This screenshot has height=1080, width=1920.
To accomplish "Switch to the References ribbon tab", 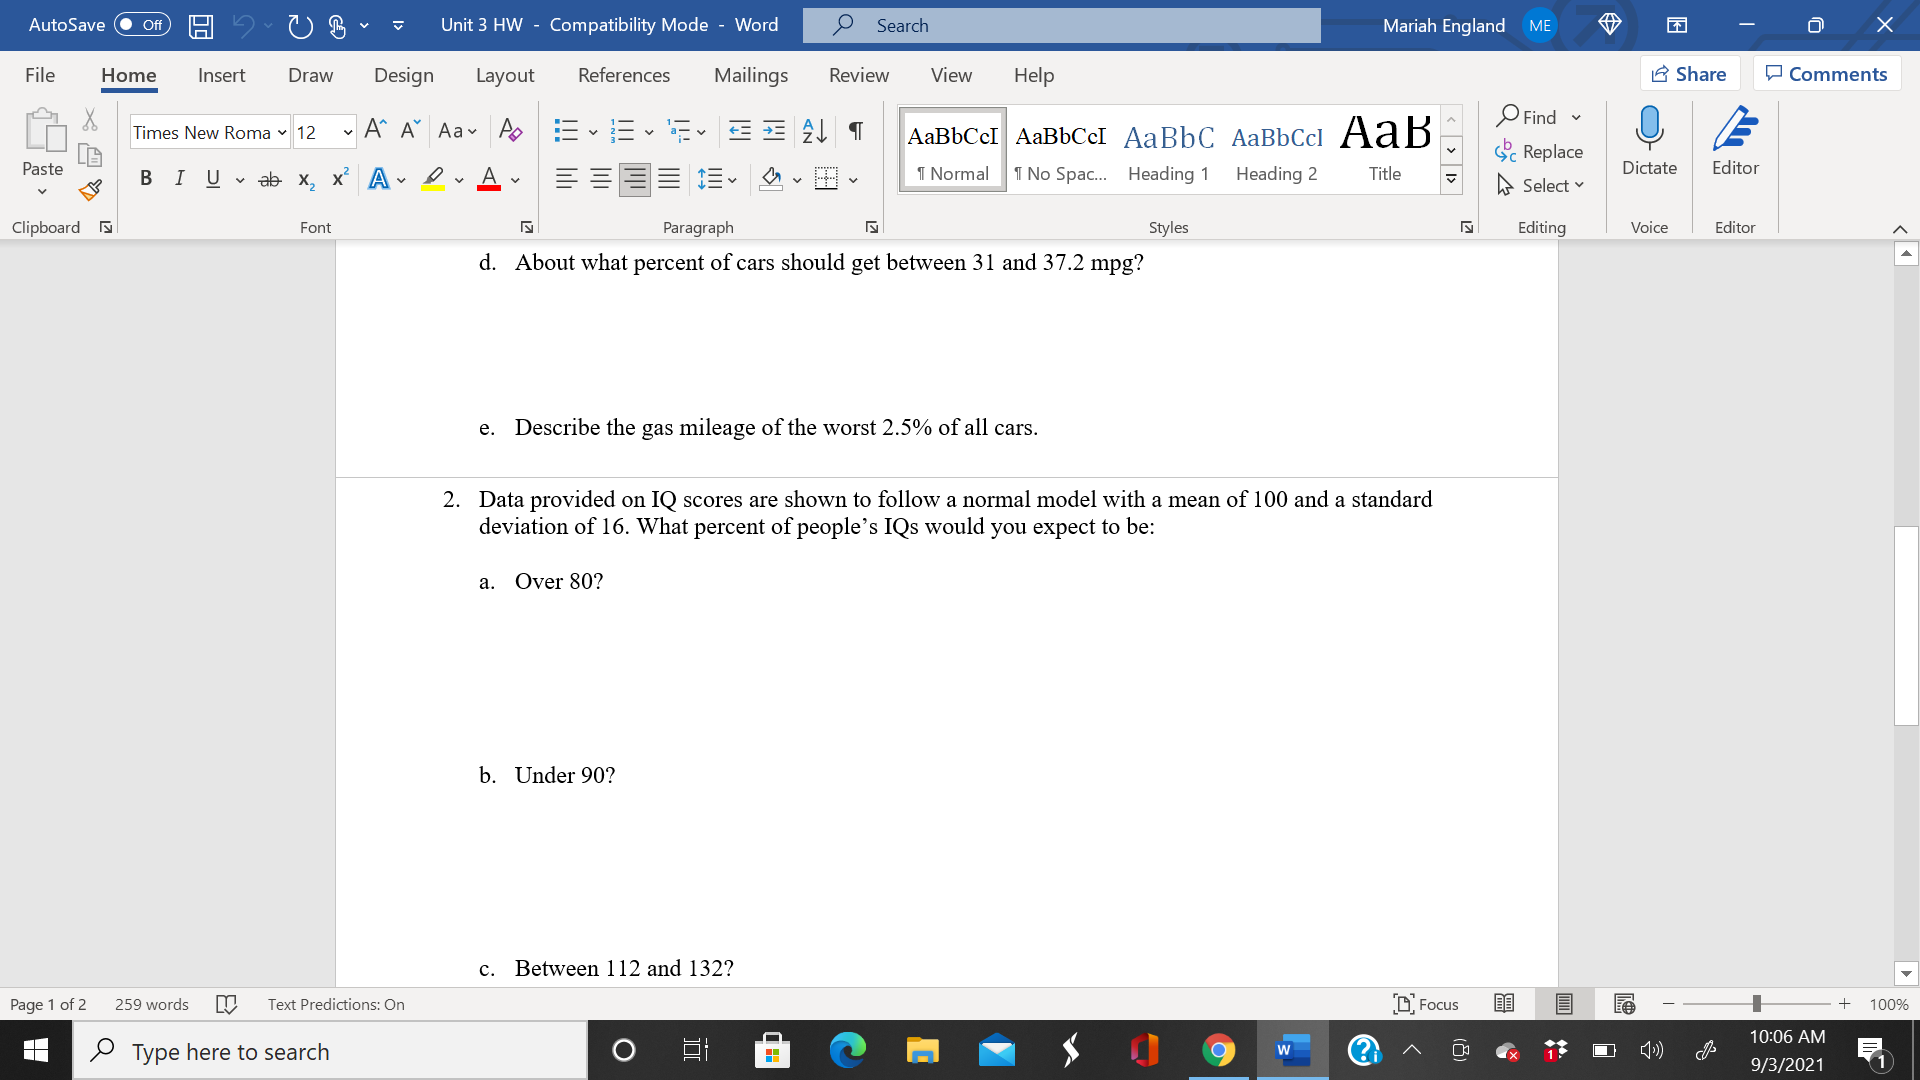I will (624, 75).
